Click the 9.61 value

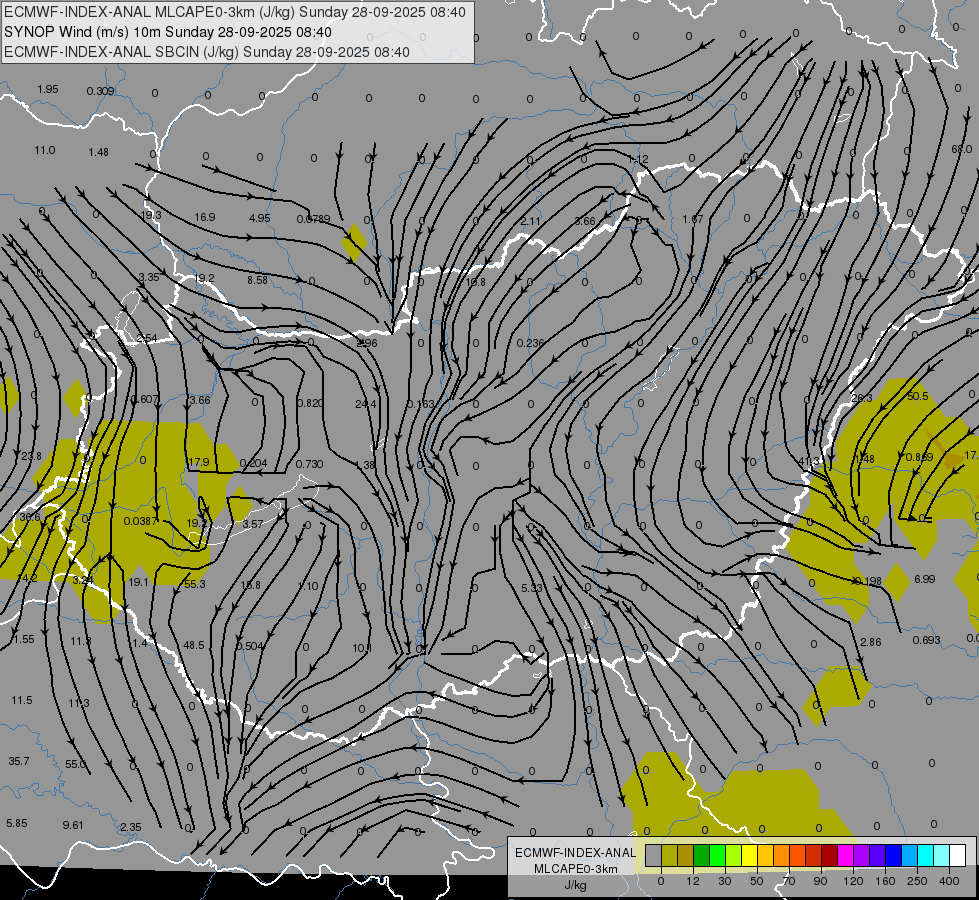point(73,825)
